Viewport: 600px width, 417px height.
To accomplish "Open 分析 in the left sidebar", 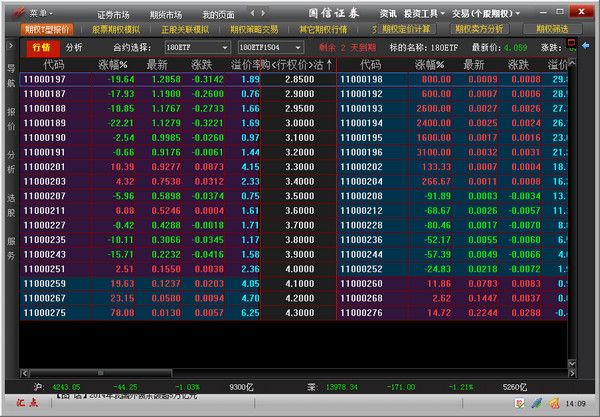I will click(11, 162).
